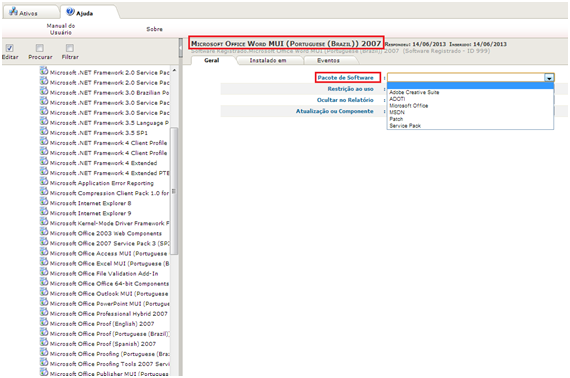Click icon of .NET Framework 3.5 Language row
This screenshot has height=378, width=570.
point(44,122)
